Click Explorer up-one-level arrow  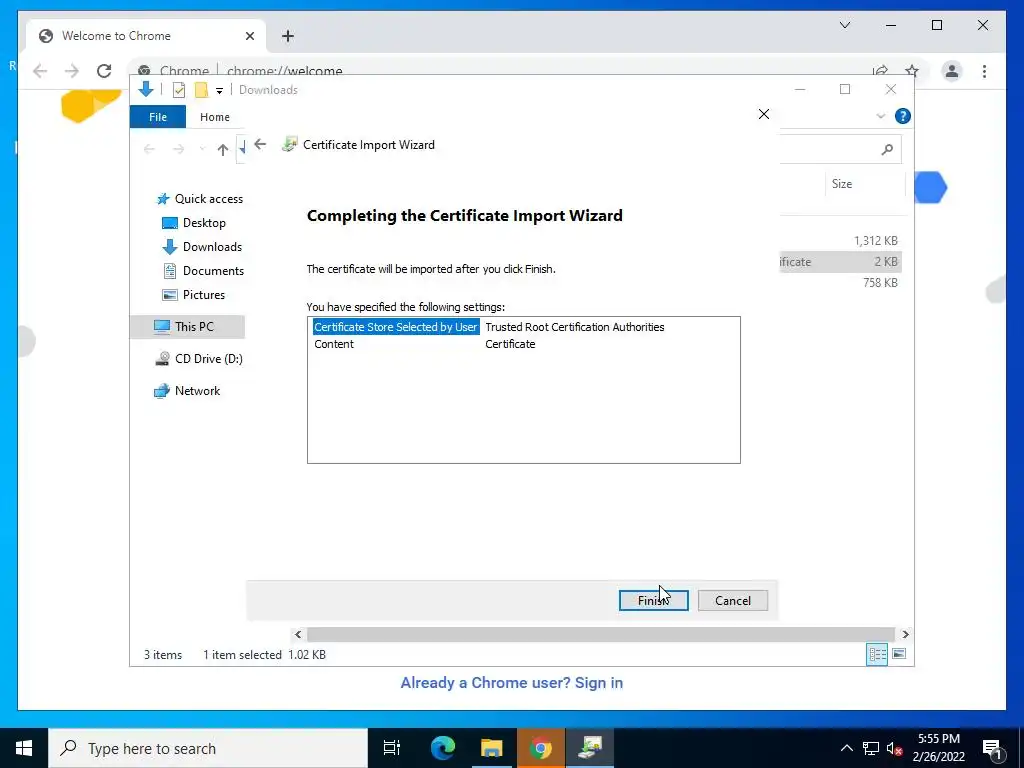223,150
